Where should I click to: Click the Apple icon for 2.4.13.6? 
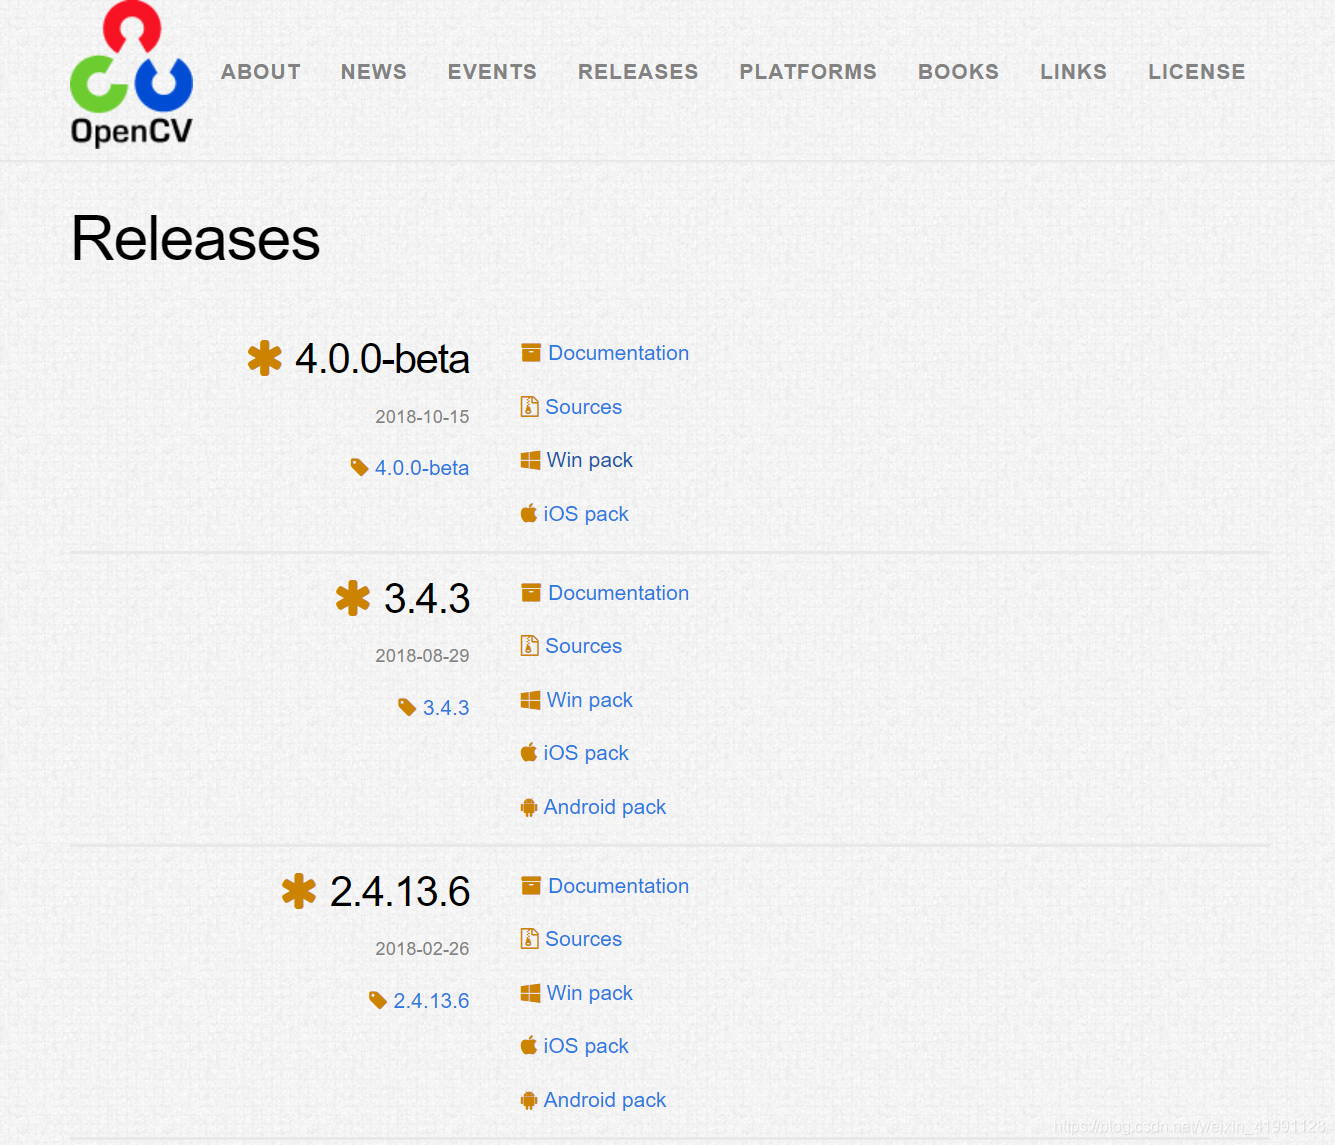click(529, 1045)
